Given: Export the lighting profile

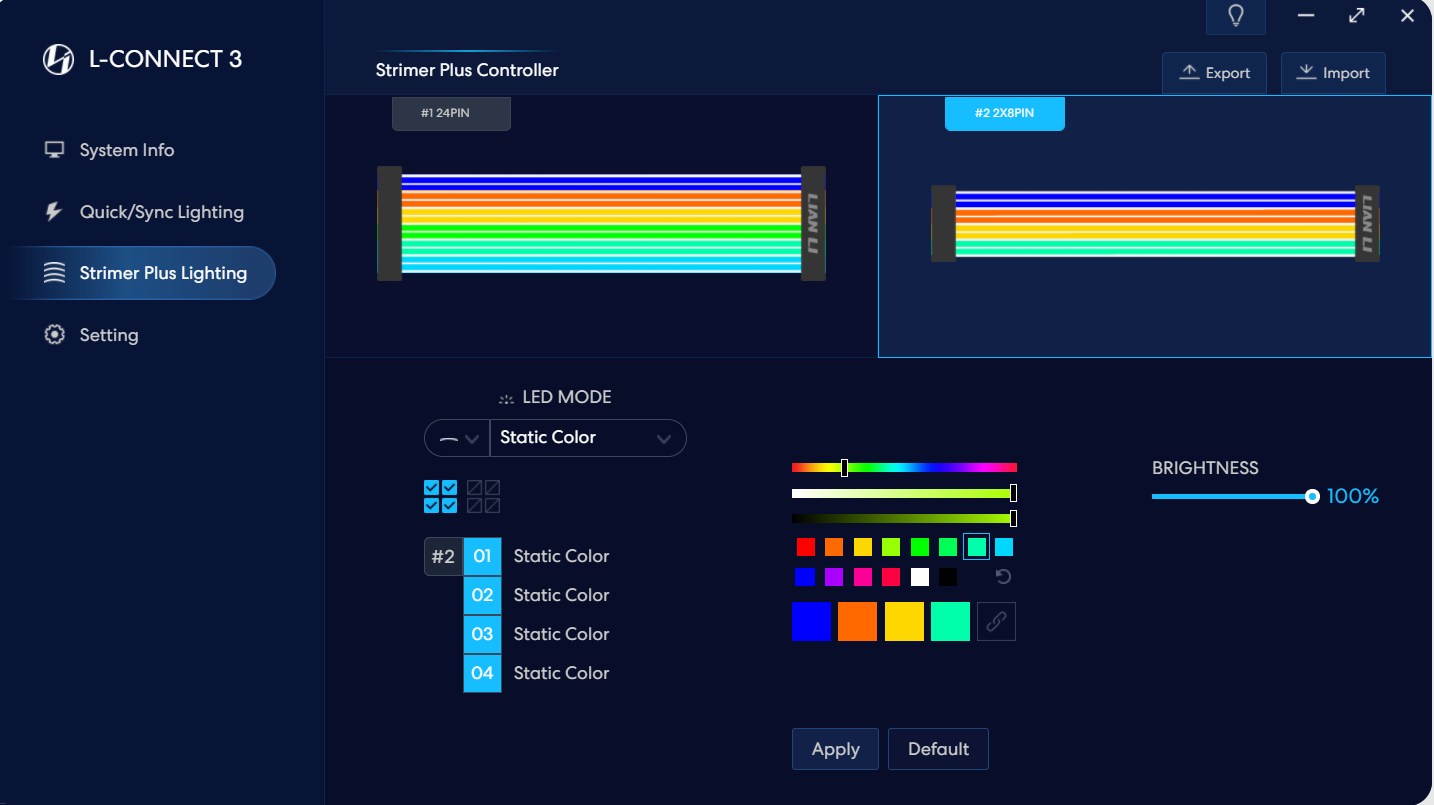Looking at the screenshot, I should (1214, 73).
